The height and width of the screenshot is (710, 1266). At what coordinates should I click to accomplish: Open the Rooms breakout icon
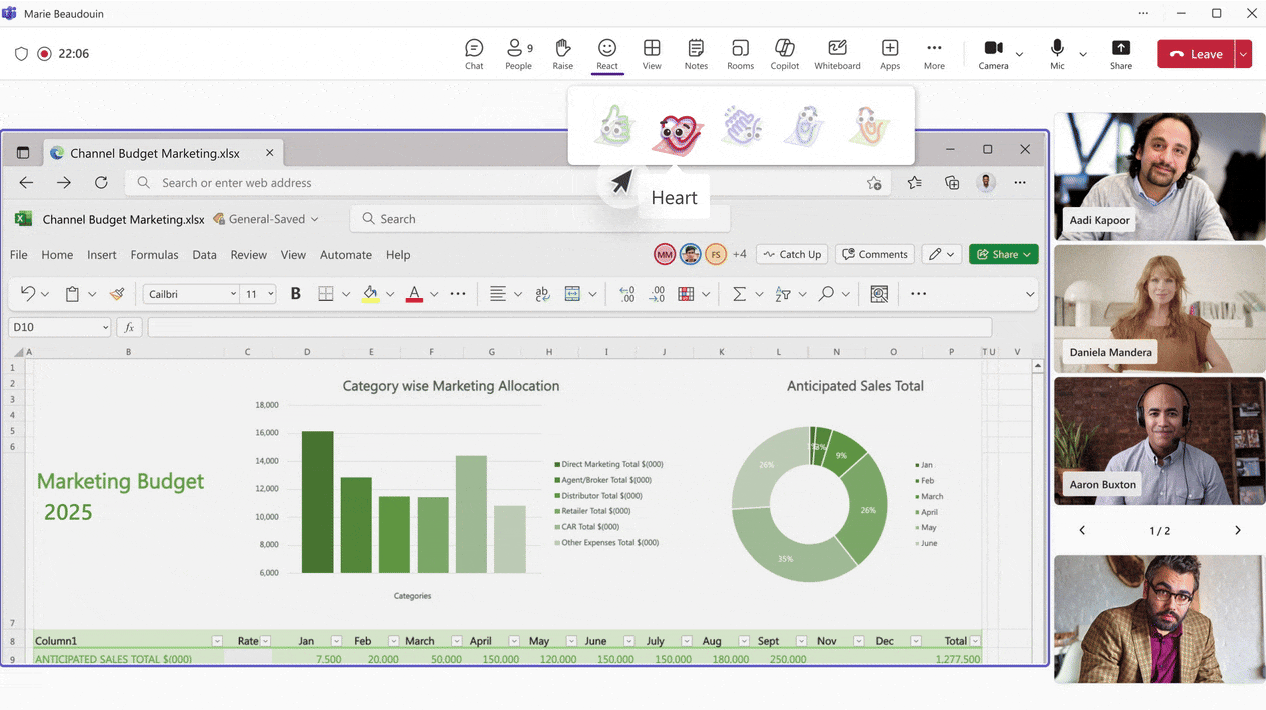pos(740,54)
